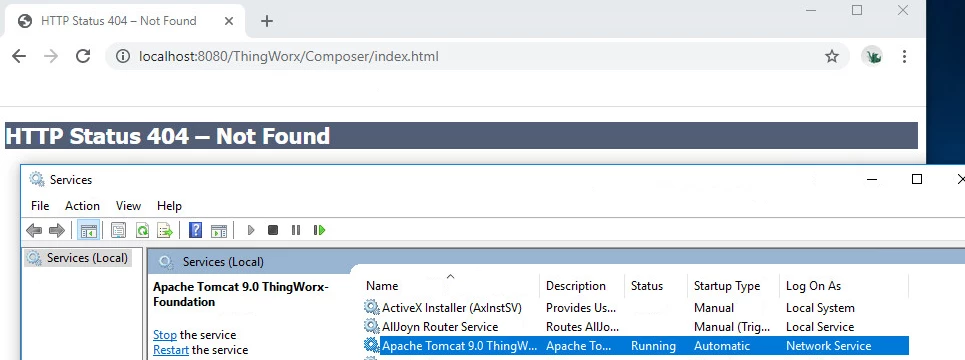
Task: Open the Chrome profile avatar
Action: [x=872, y=57]
